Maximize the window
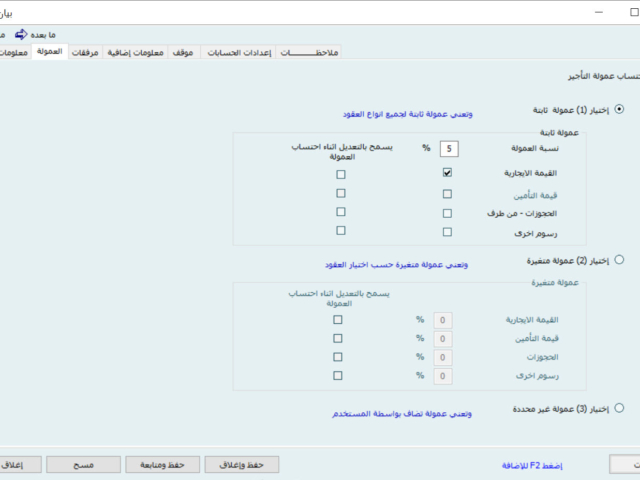Screen dimensions: 640x480 (x=634, y=12)
